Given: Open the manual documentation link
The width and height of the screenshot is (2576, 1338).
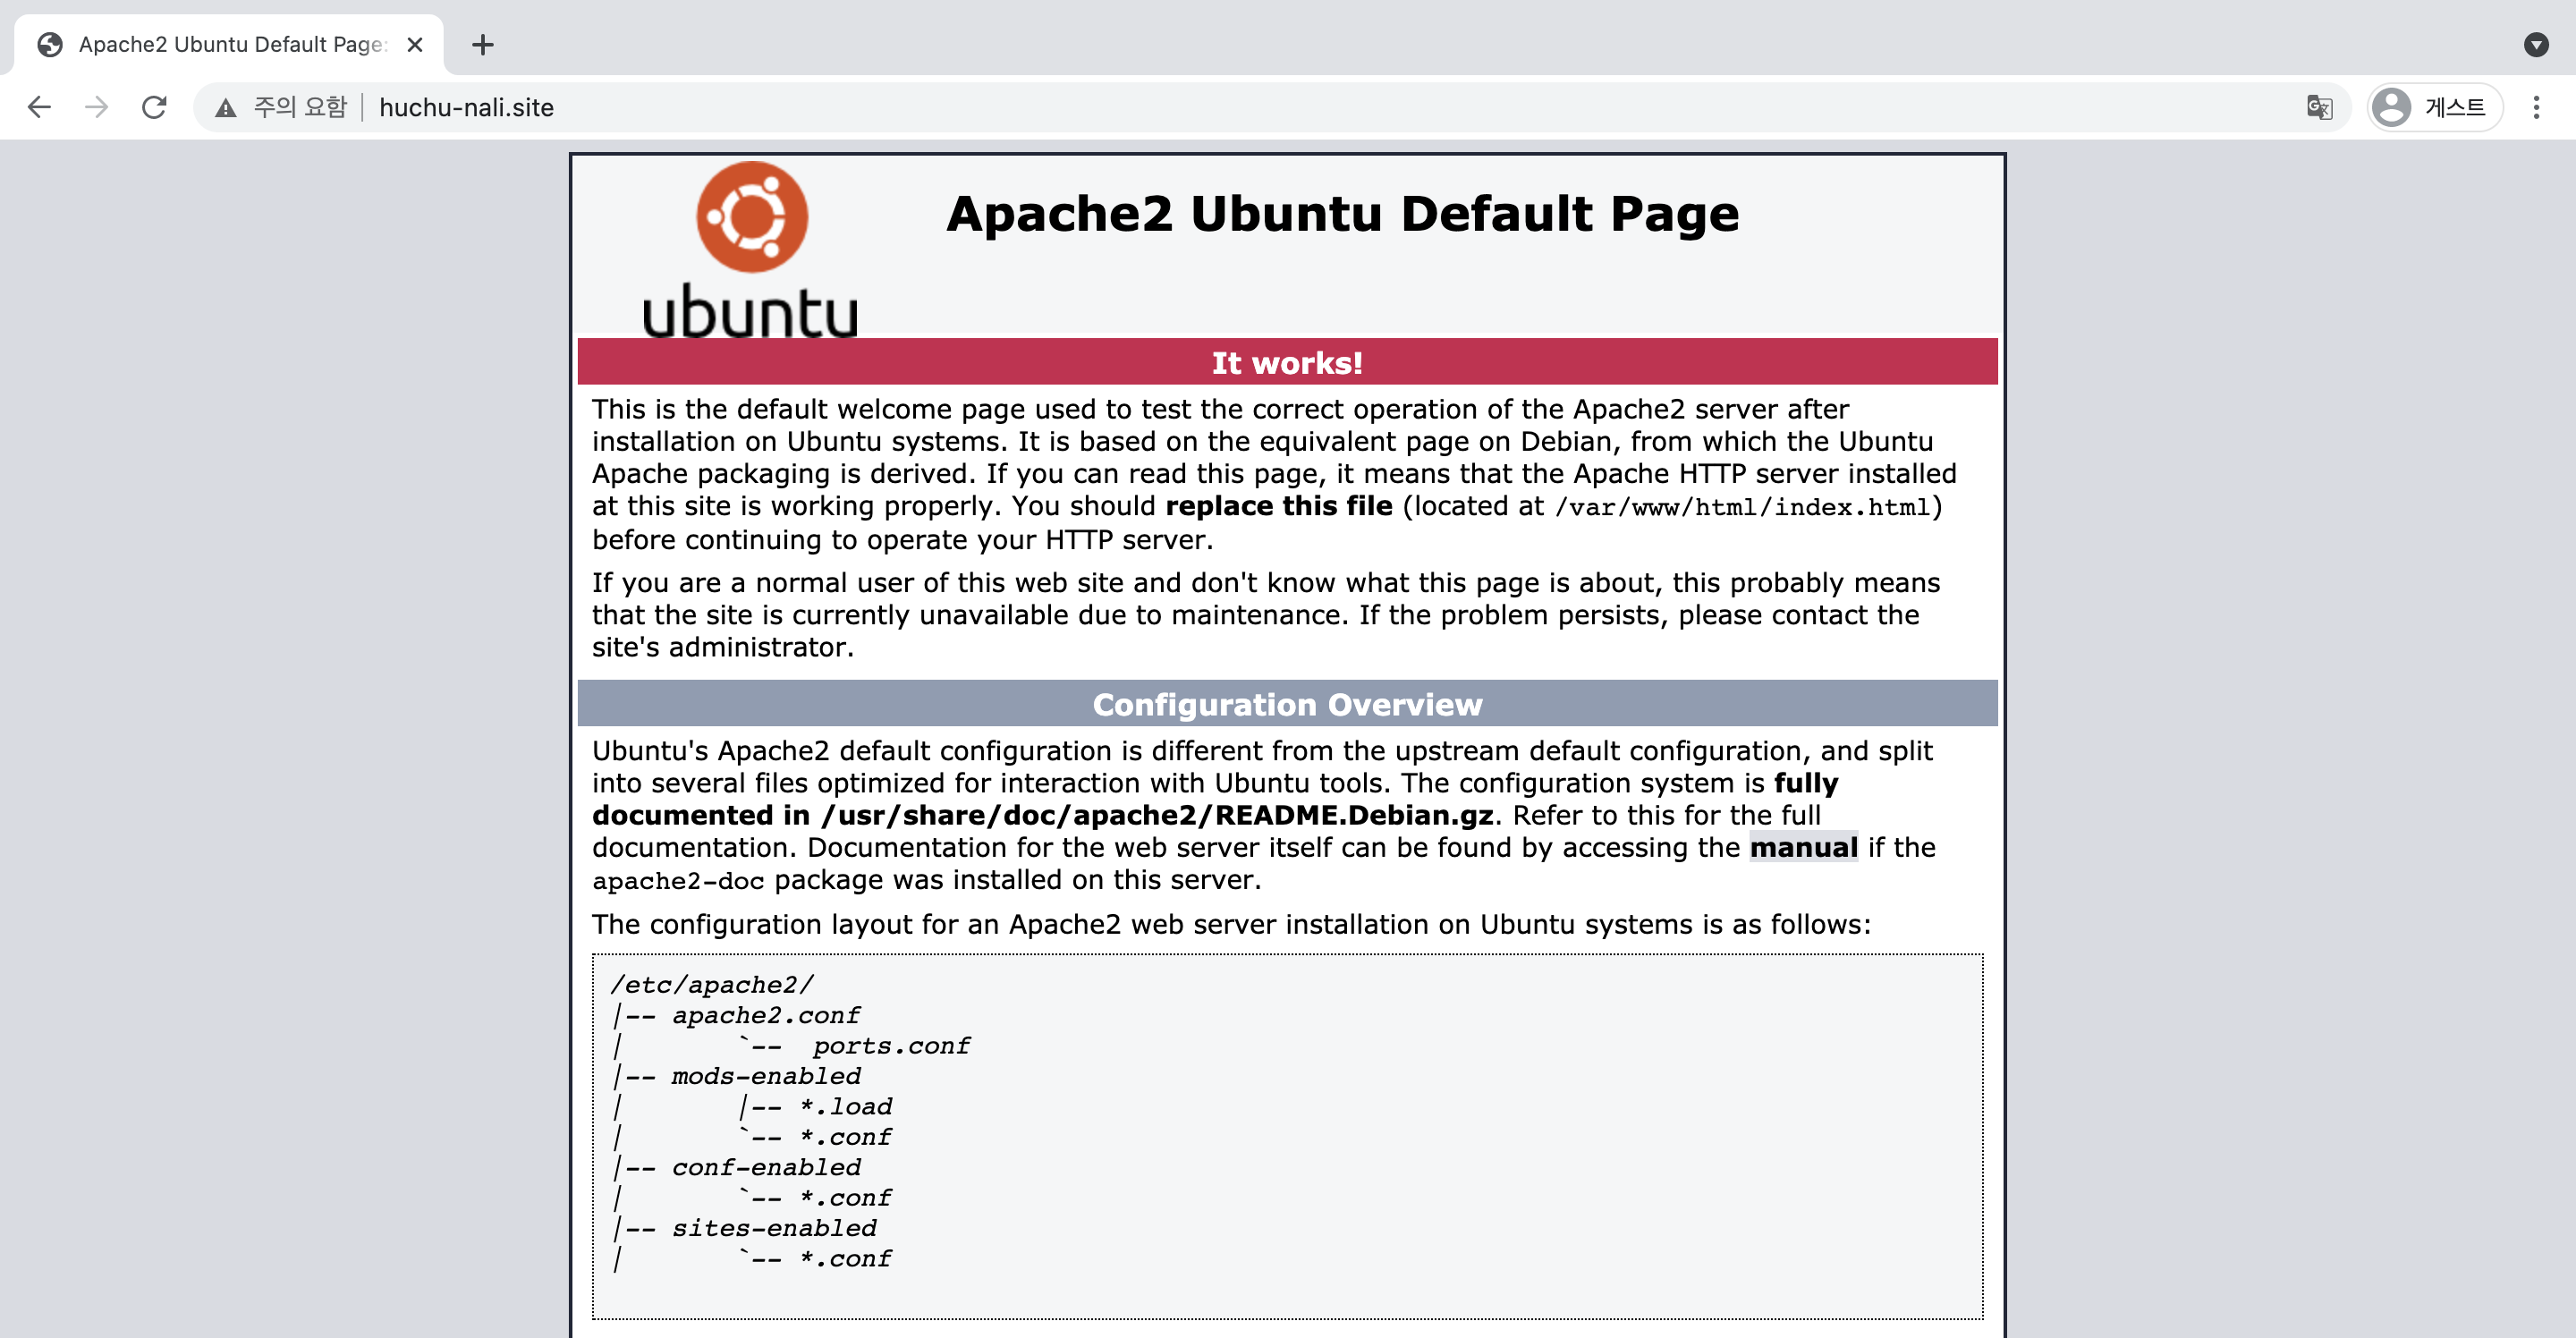Looking at the screenshot, I should (x=1803, y=848).
